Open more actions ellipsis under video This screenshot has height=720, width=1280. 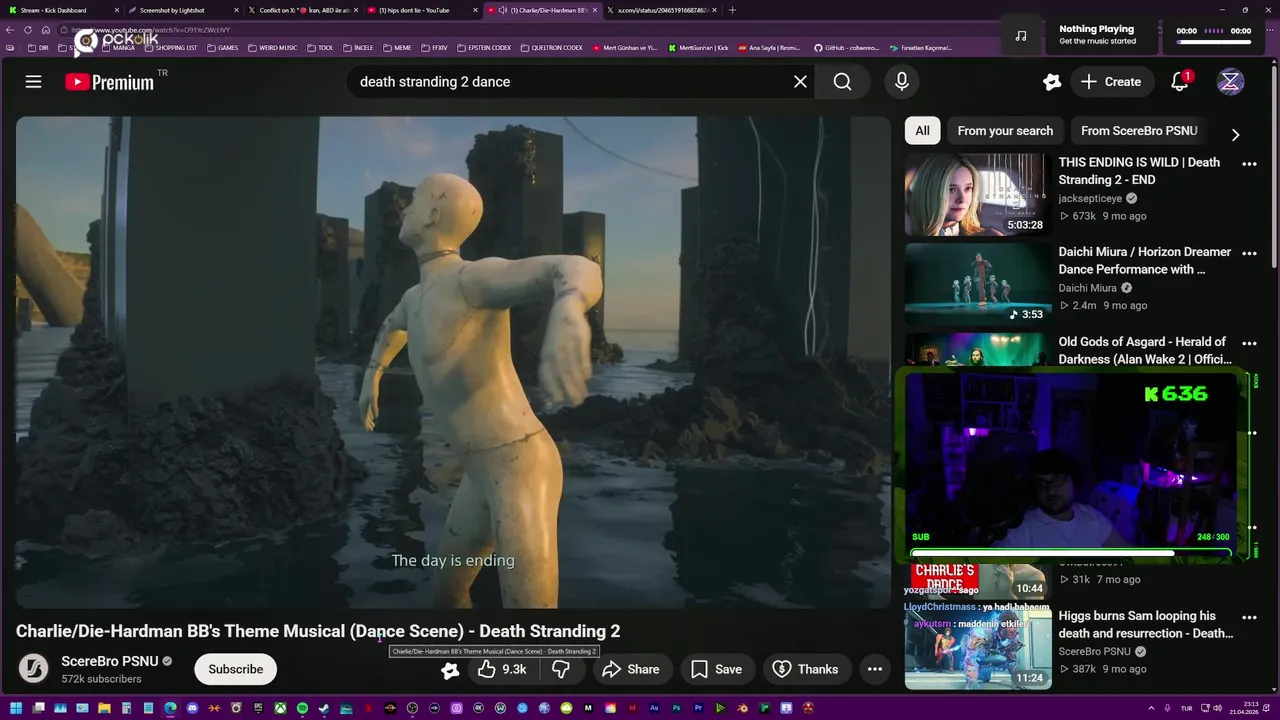pyautogui.click(x=875, y=669)
